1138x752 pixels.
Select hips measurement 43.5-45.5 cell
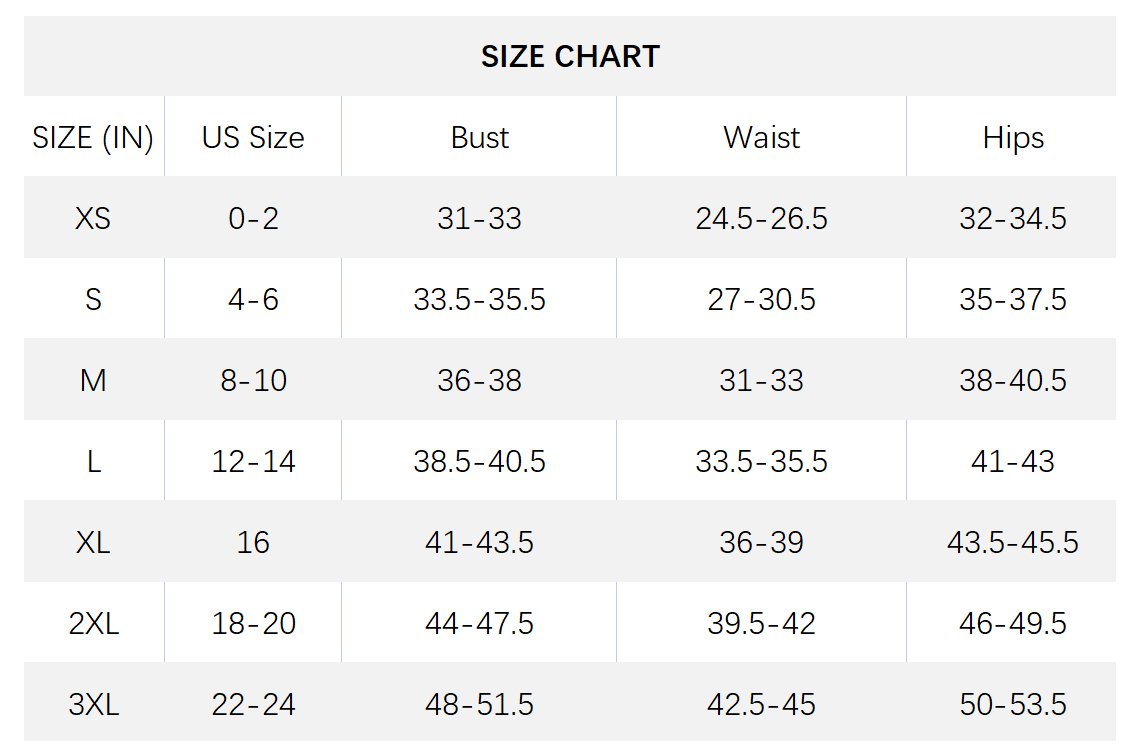(x=1013, y=543)
